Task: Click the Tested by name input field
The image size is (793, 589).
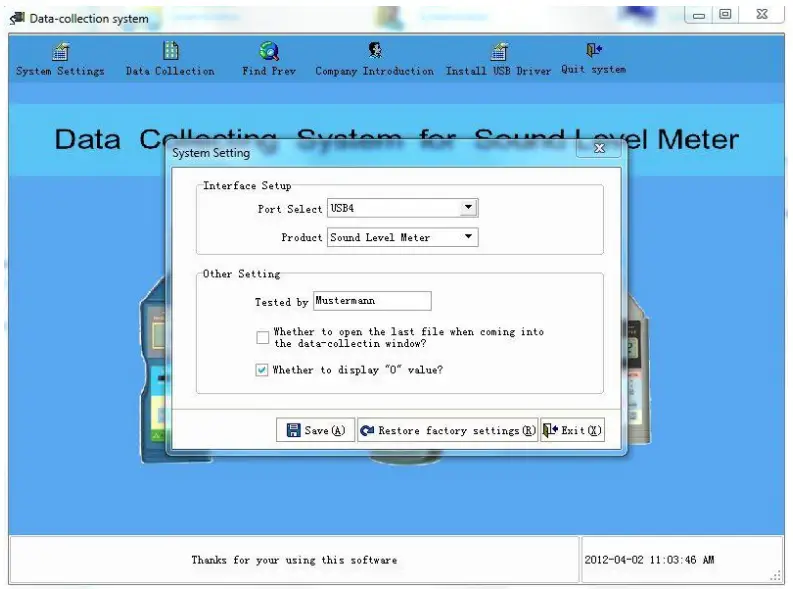Action: [x=372, y=301]
